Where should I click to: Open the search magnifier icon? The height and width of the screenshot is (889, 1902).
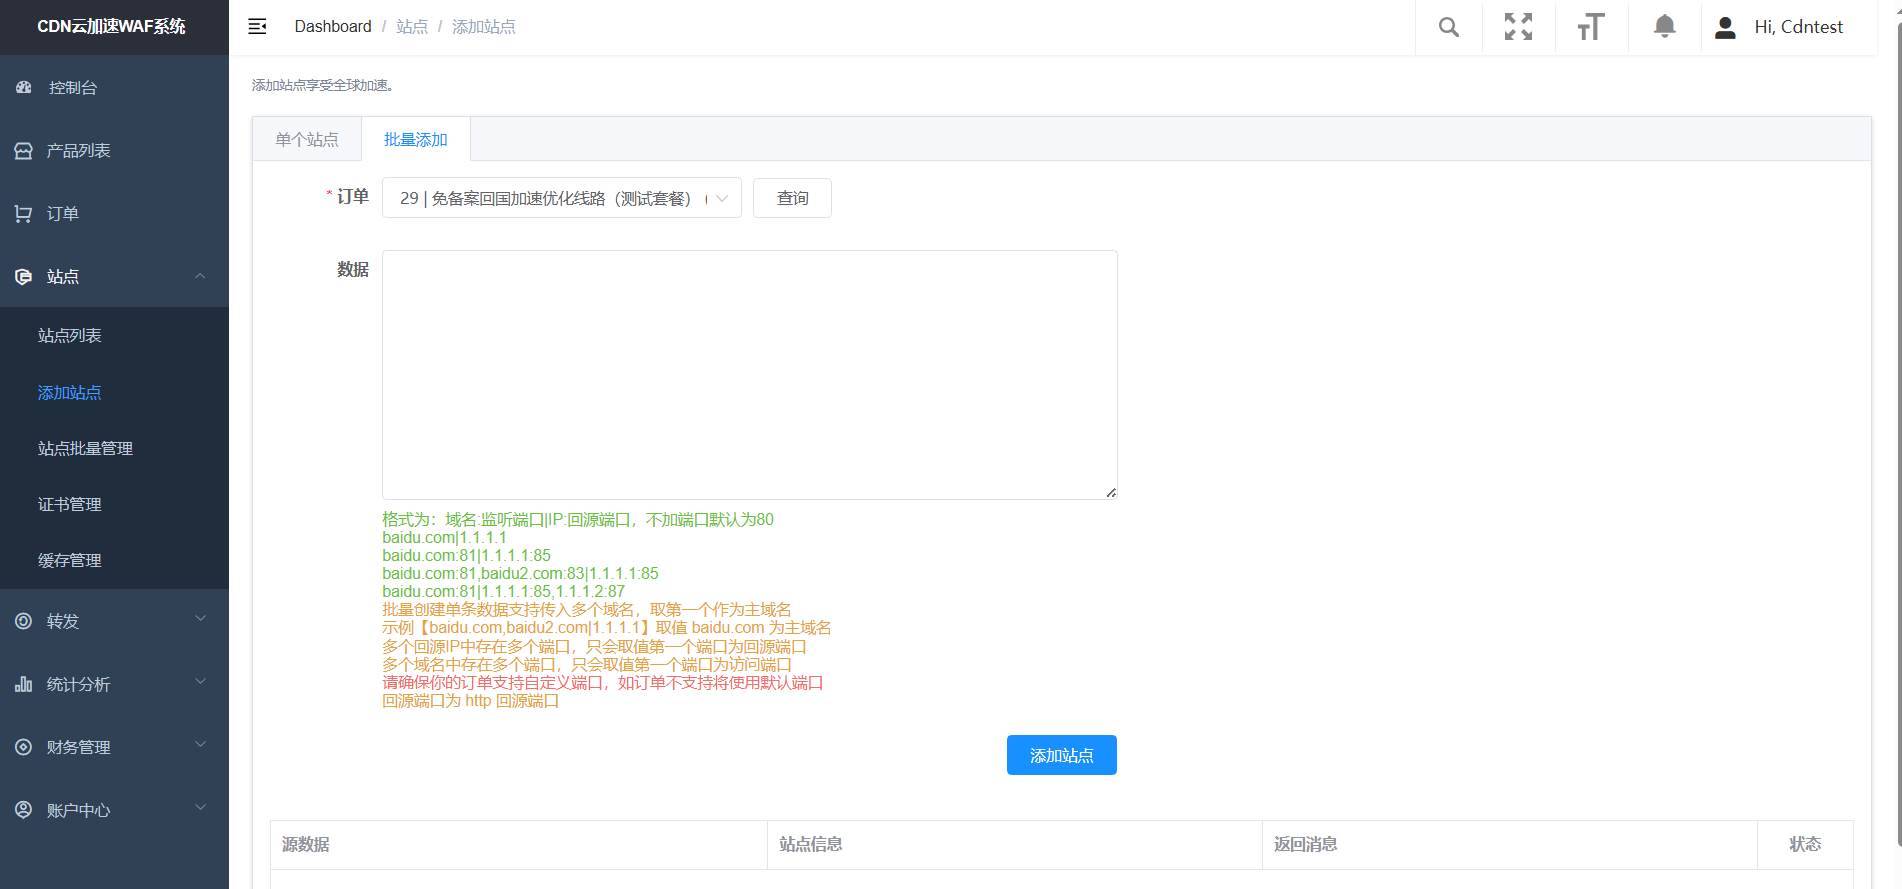coord(1448,27)
